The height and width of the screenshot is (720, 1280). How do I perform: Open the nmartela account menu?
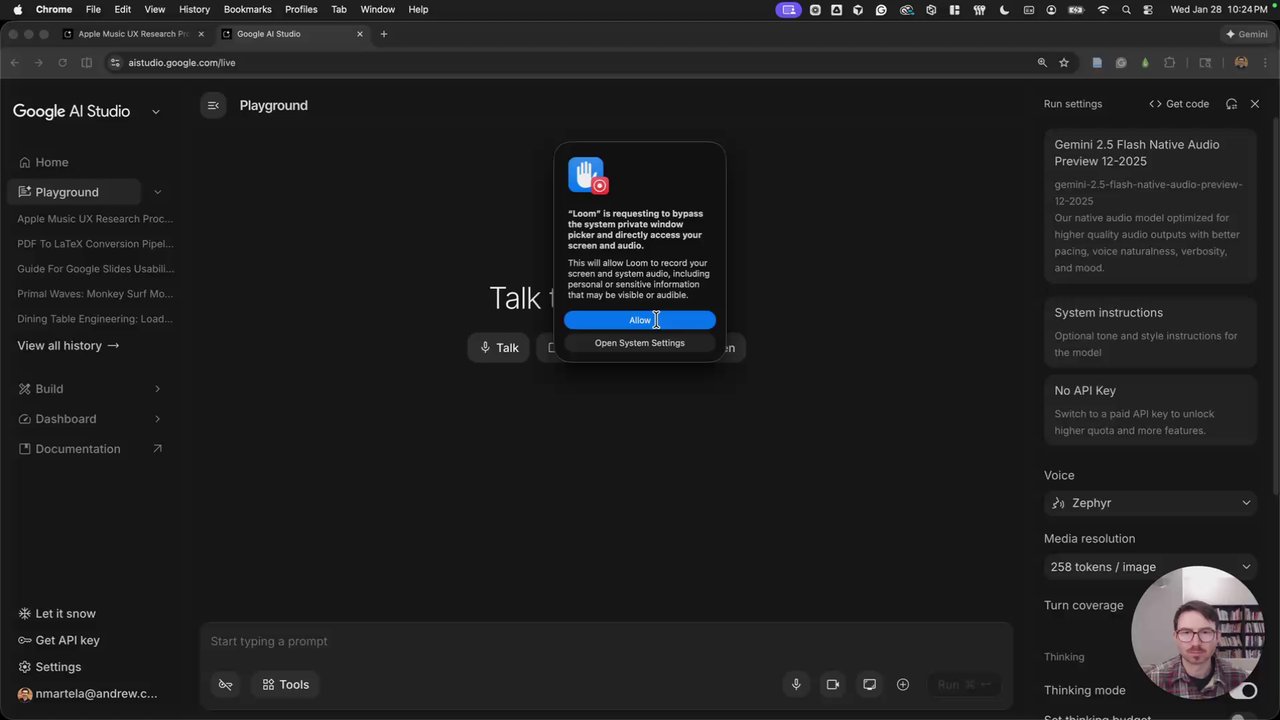[x=88, y=694]
